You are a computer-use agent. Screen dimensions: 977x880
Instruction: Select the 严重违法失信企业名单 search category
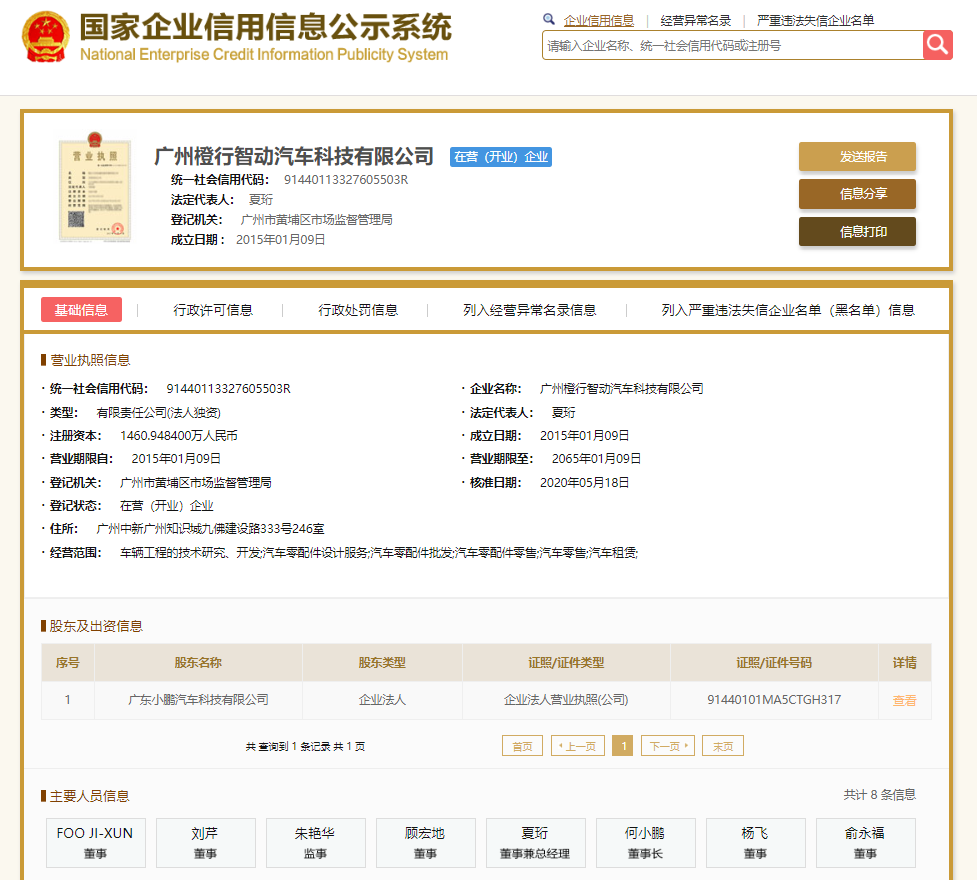815,20
